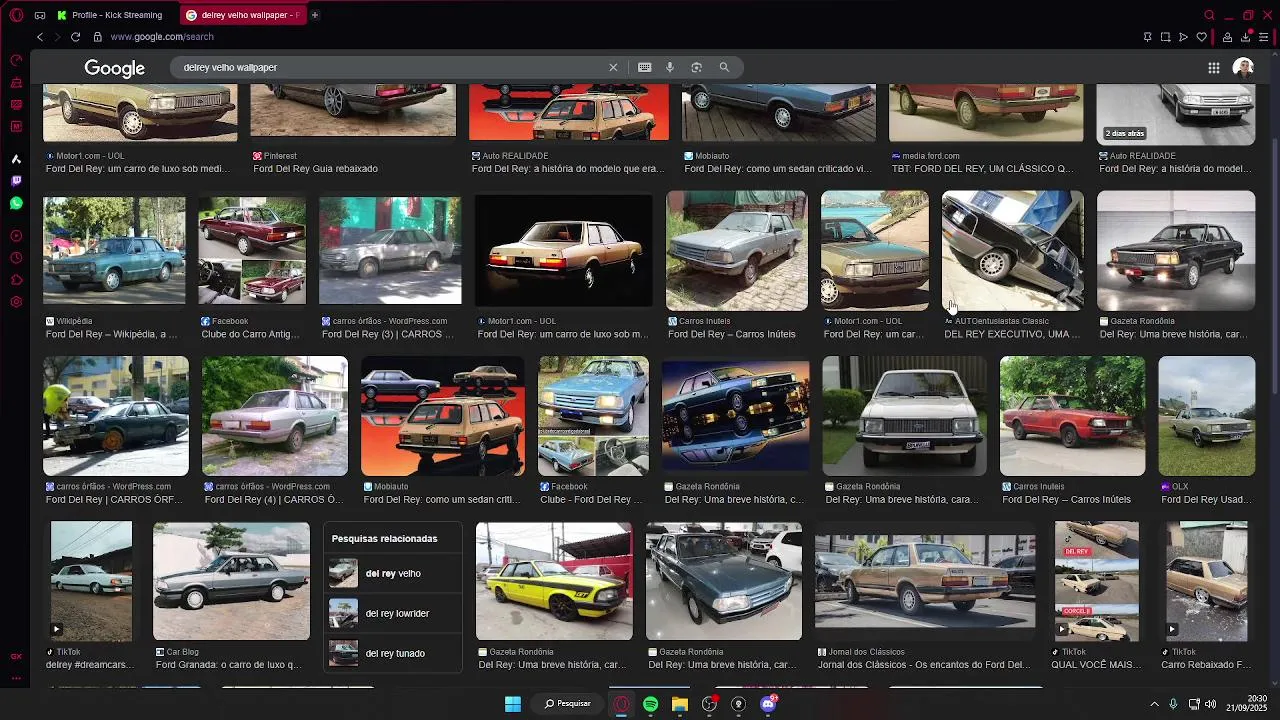This screenshot has height=720, width=1280.
Task: Open Car Blog Ford Granada thumbnail
Action: tap(231, 581)
